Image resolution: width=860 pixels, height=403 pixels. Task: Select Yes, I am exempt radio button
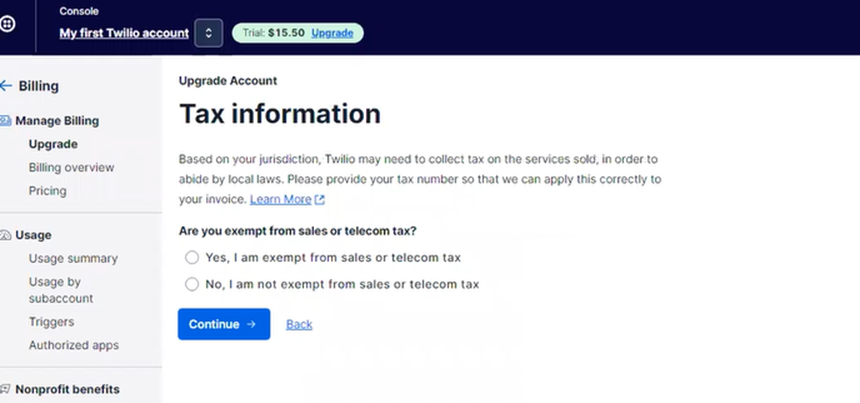pos(191,257)
